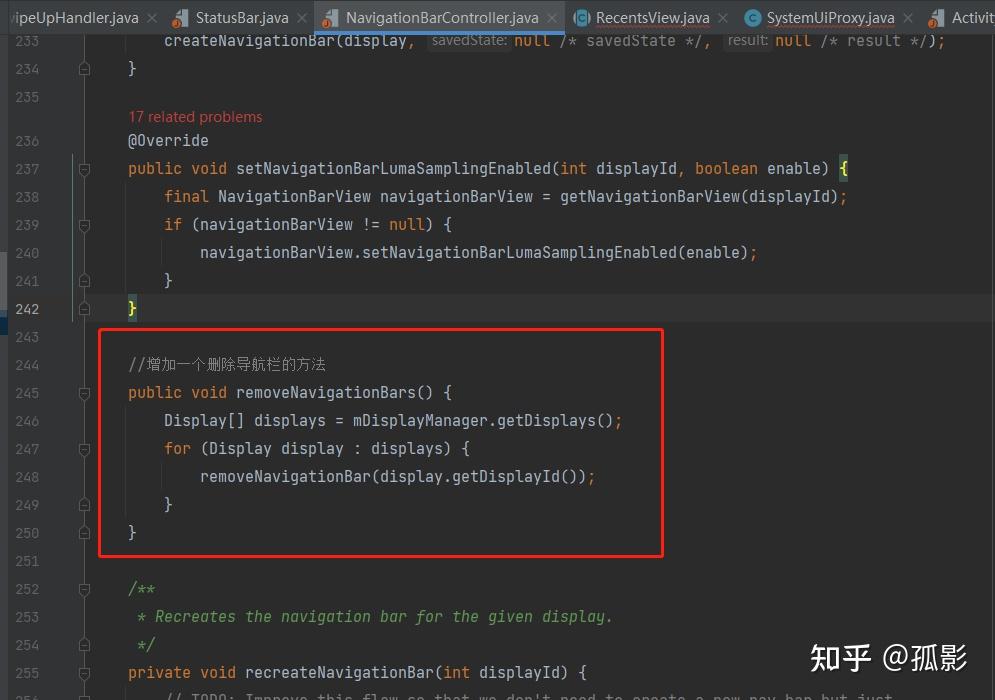Click the closing brace on line 242

132,308
